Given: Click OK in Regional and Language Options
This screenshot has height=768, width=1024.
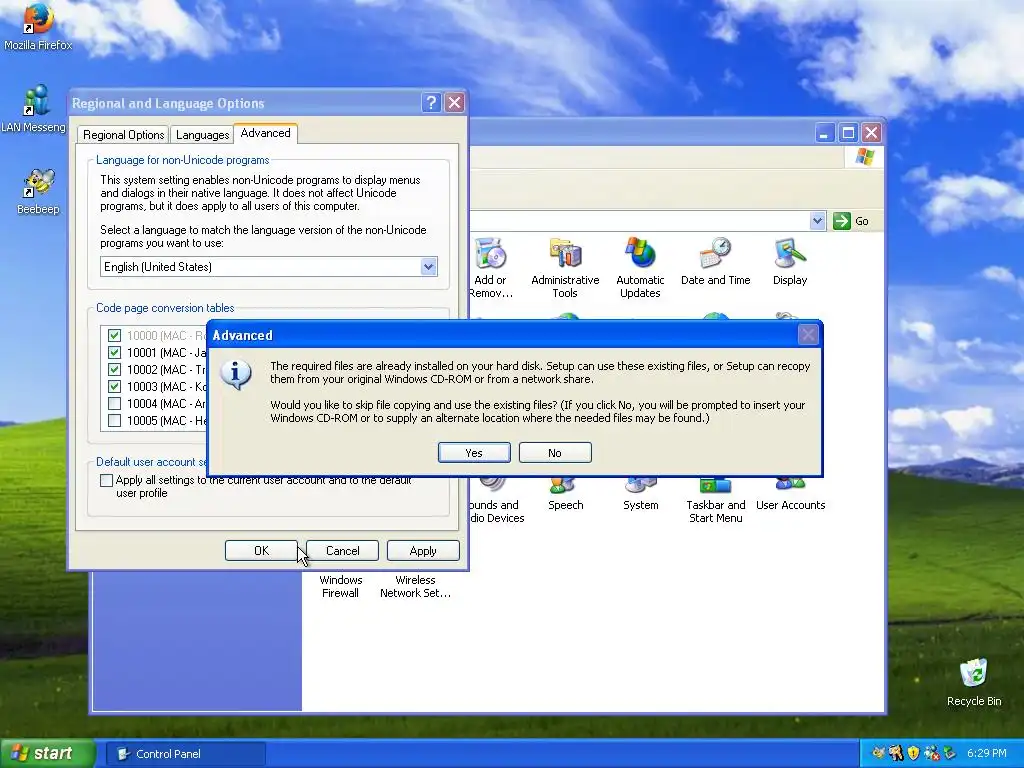Looking at the screenshot, I should (261, 551).
